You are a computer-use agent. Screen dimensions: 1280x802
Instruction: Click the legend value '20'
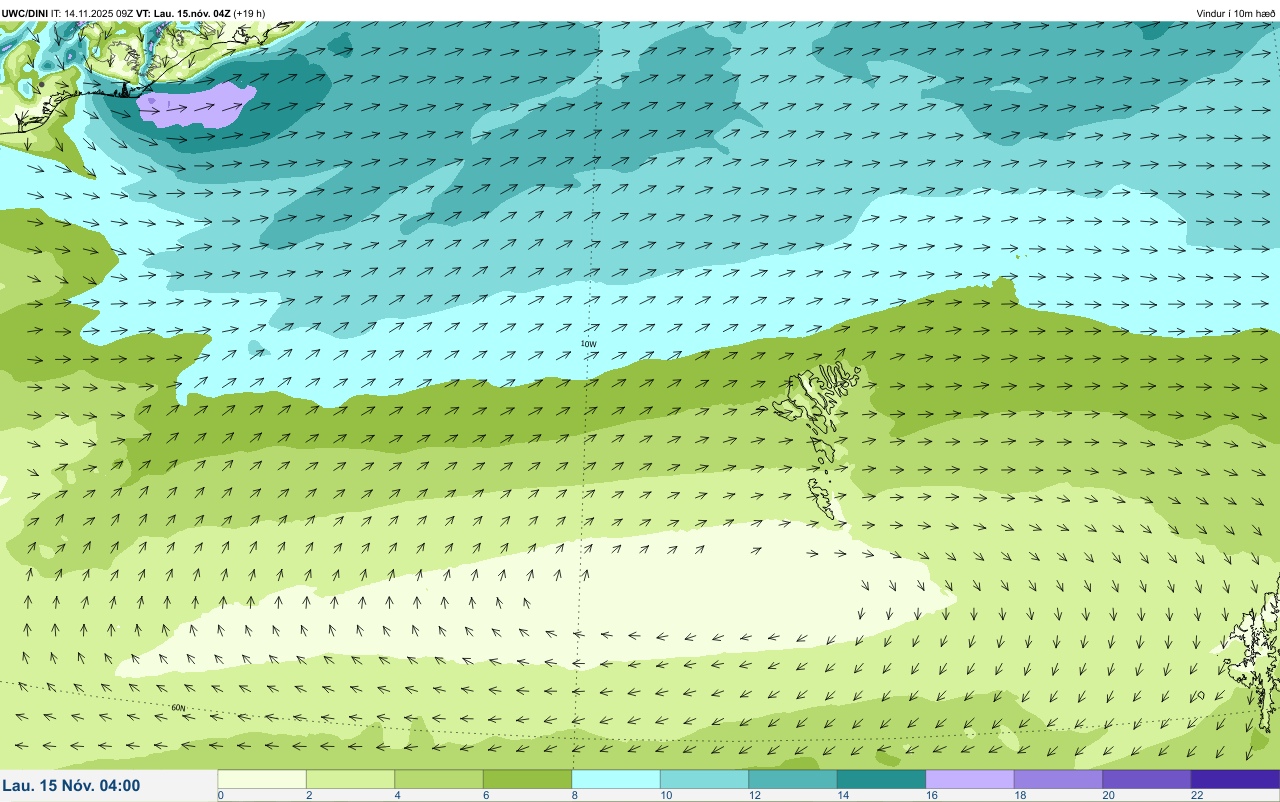point(1108,795)
